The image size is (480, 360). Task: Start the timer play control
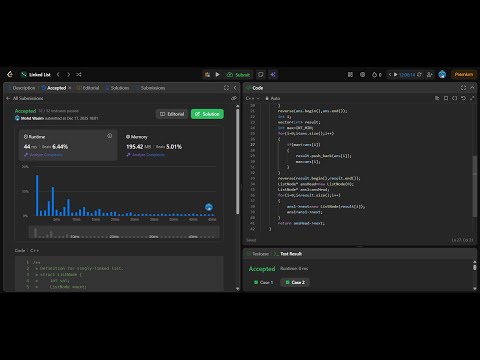click(x=395, y=75)
